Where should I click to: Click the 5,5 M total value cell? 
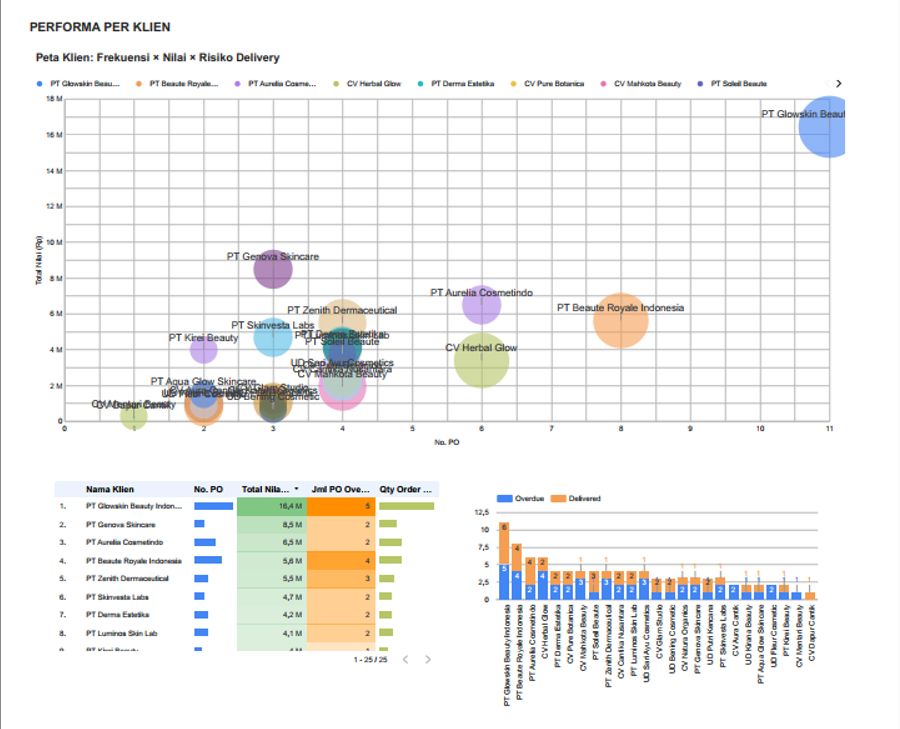tap(271, 578)
